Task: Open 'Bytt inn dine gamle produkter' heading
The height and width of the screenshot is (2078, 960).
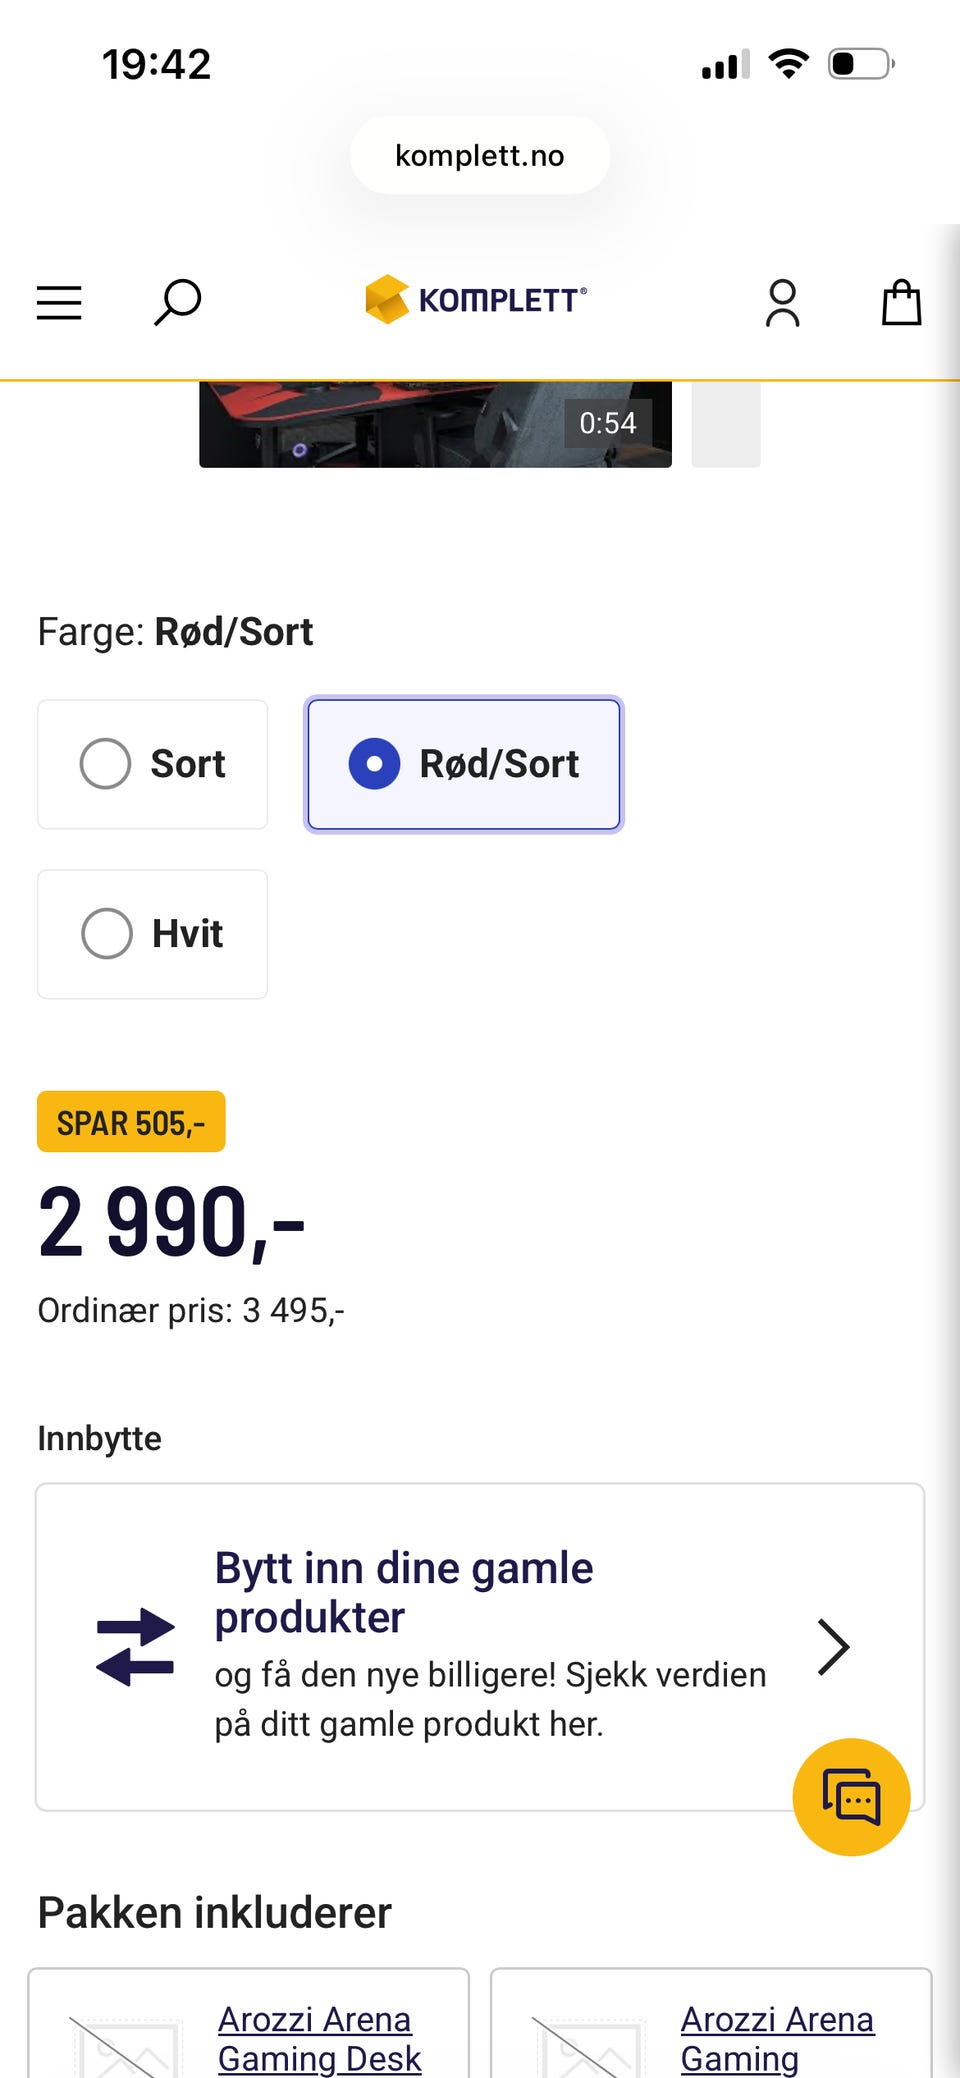Action: tap(404, 1592)
